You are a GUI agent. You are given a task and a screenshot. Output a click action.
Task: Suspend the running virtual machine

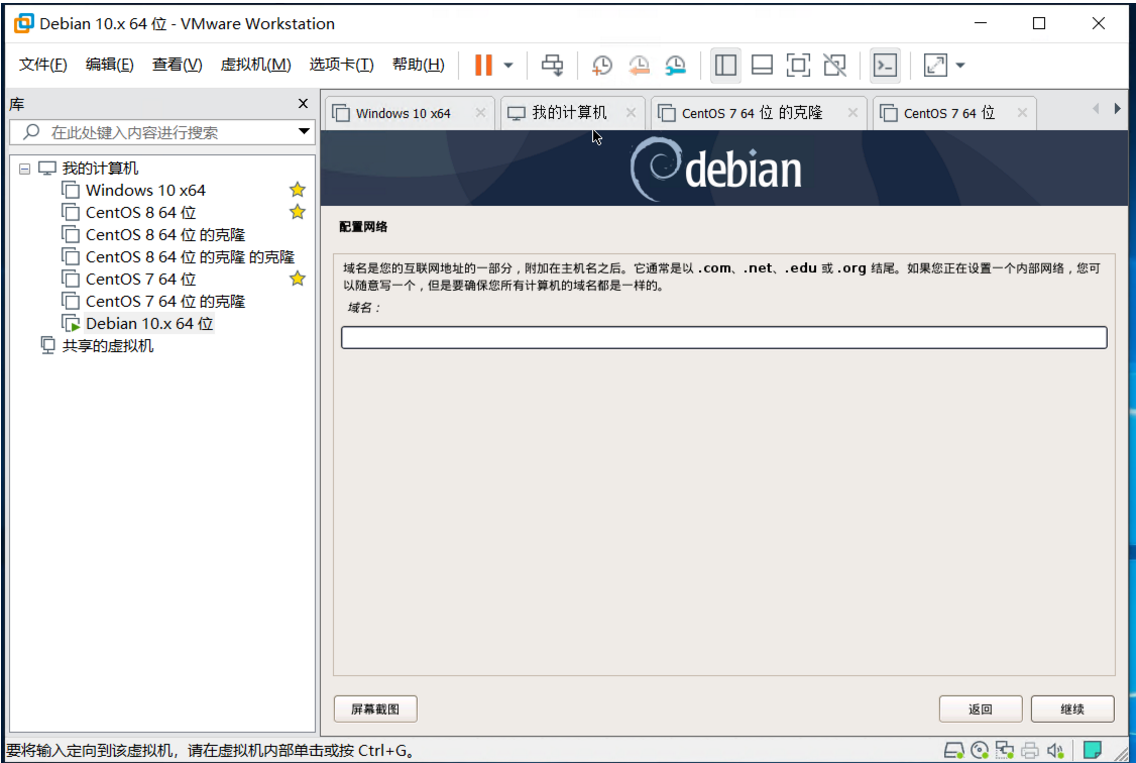pyautogui.click(x=486, y=65)
